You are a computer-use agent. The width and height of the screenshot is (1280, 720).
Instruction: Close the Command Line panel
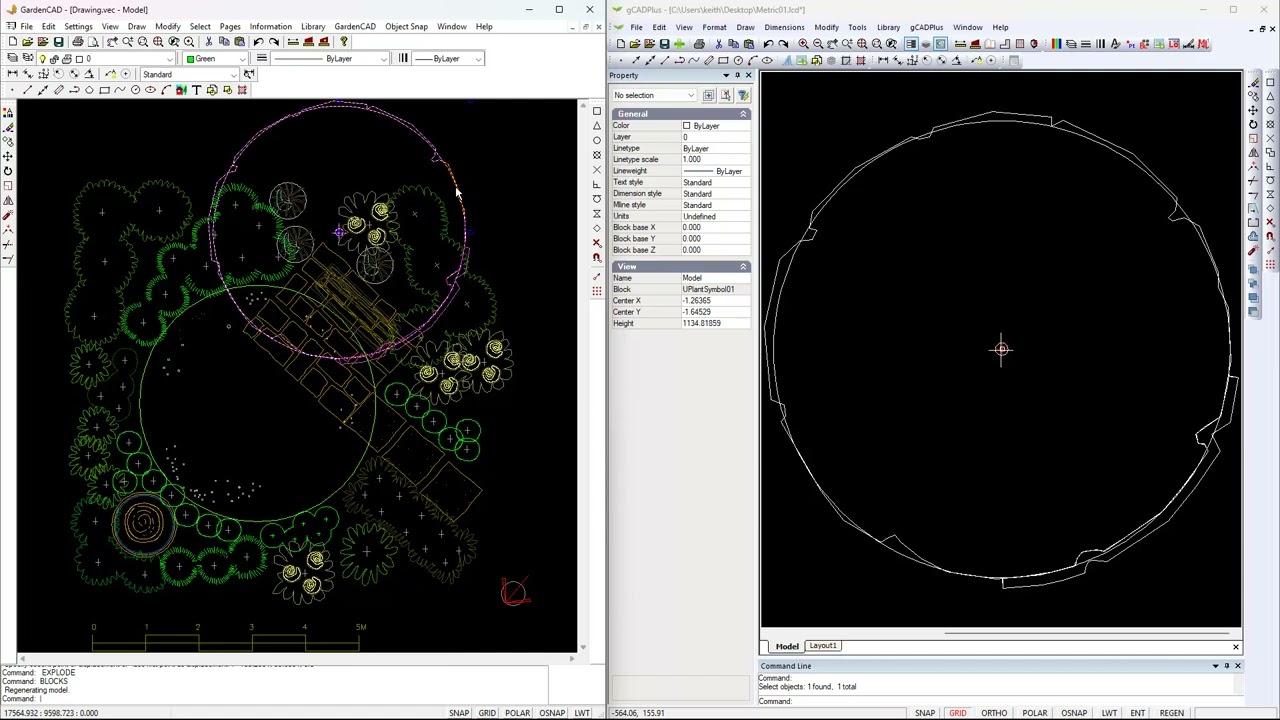point(1237,666)
